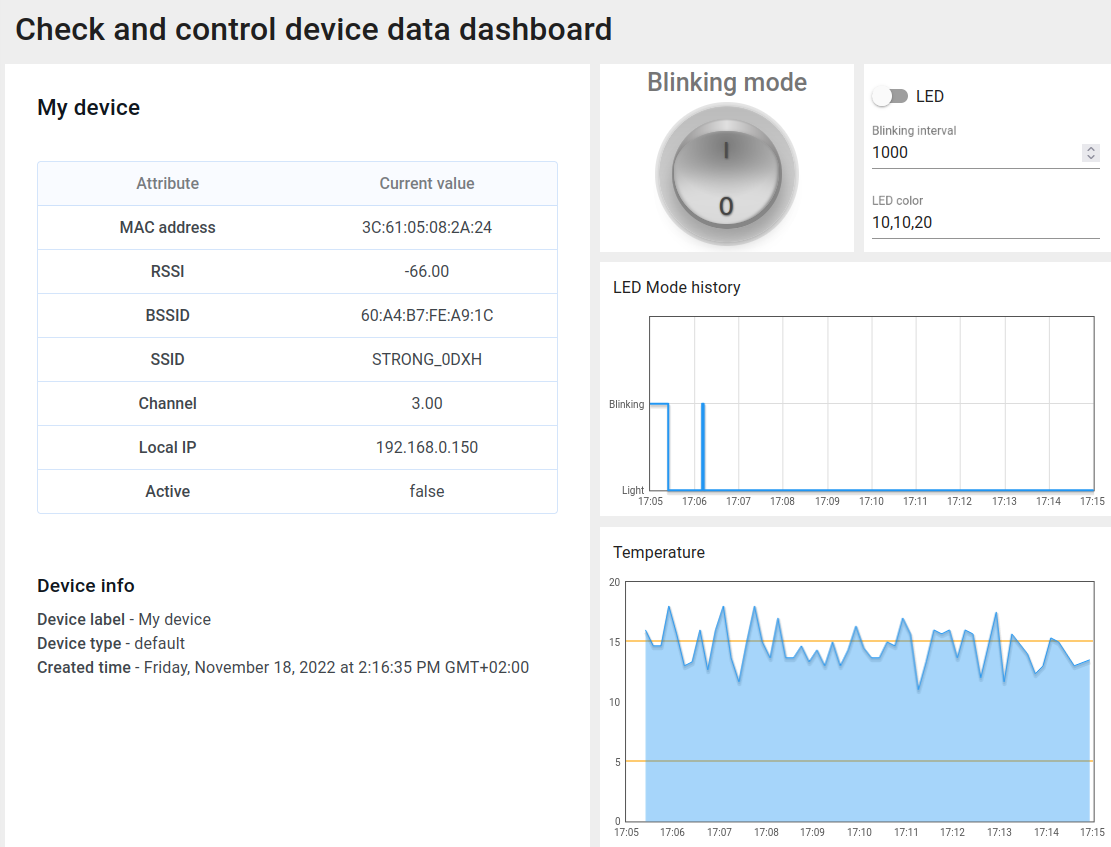Click the Current value column header
The width and height of the screenshot is (1111, 847).
(427, 184)
